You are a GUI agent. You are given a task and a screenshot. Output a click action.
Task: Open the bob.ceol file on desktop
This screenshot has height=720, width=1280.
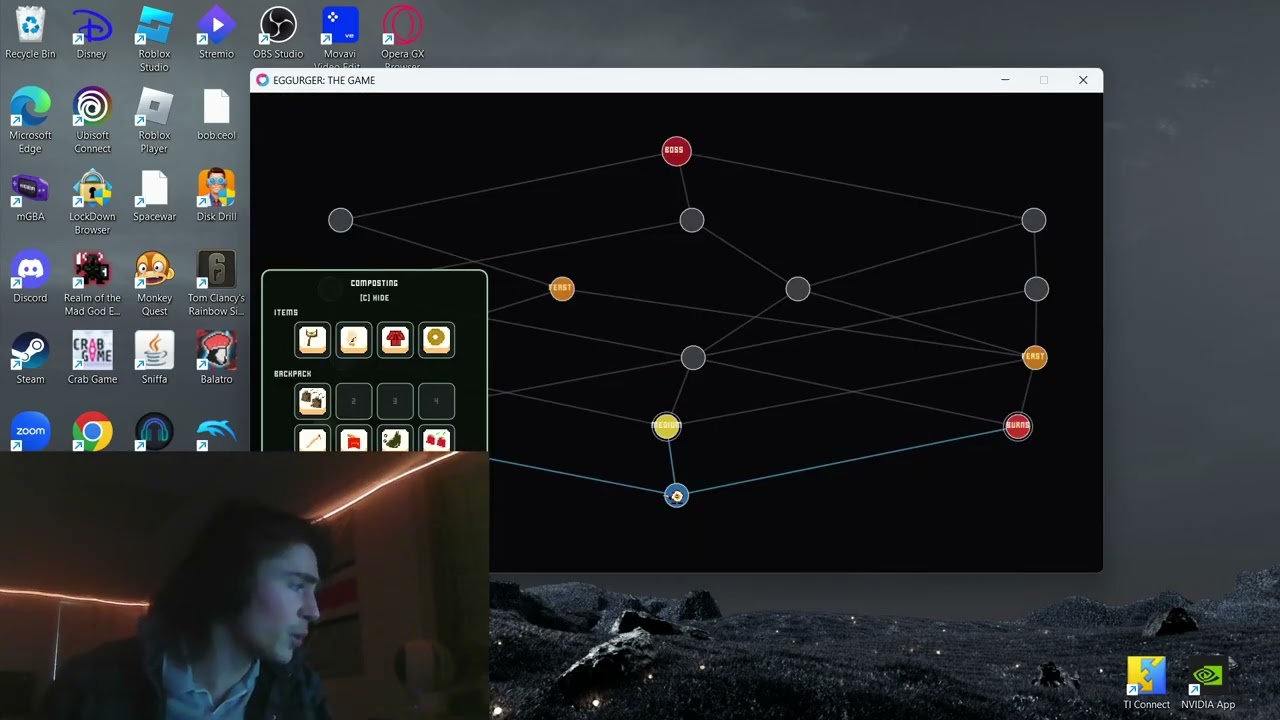pos(216,115)
